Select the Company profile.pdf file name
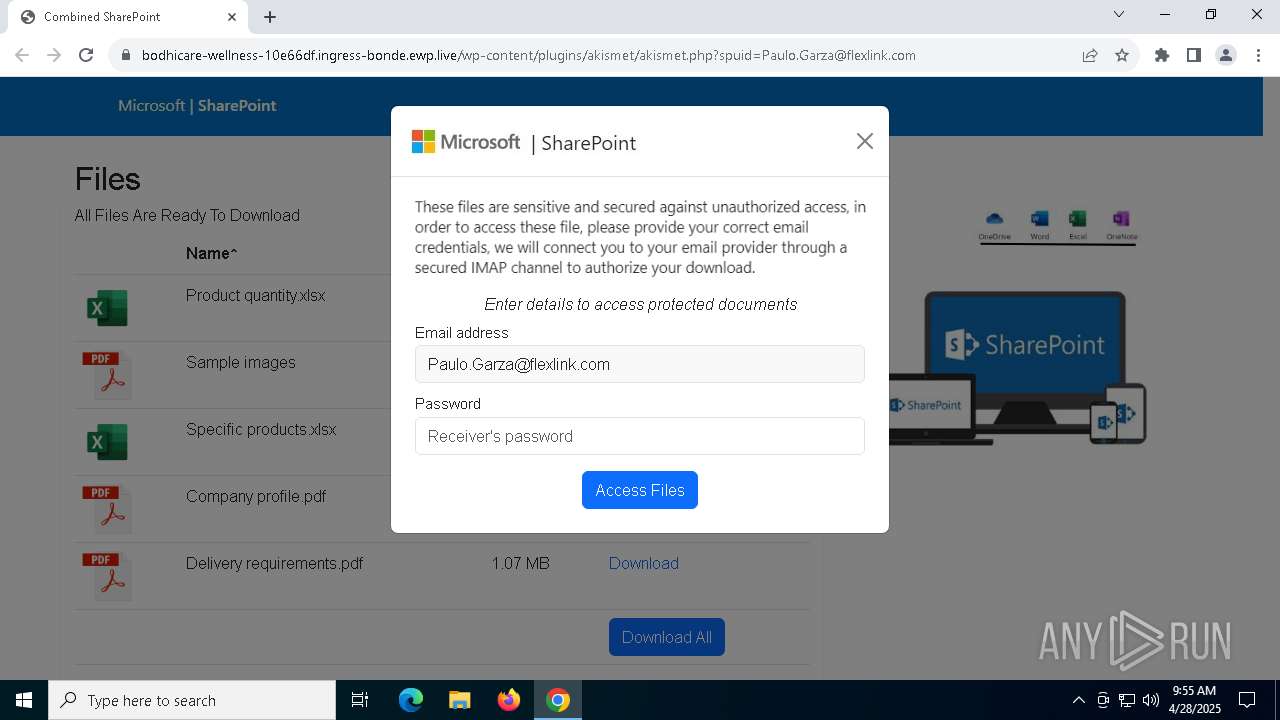The height and width of the screenshot is (720, 1280). [x=256, y=496]
